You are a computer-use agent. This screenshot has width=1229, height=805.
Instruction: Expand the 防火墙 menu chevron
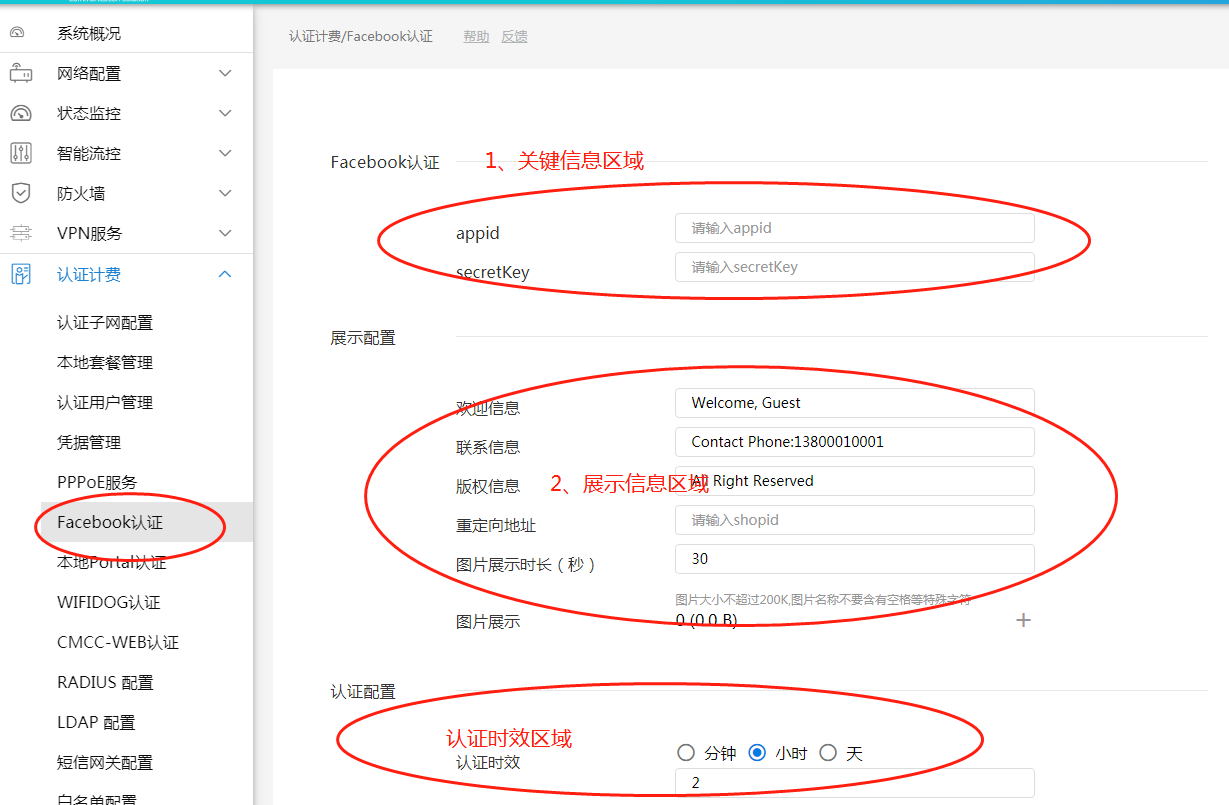point(225,193)
